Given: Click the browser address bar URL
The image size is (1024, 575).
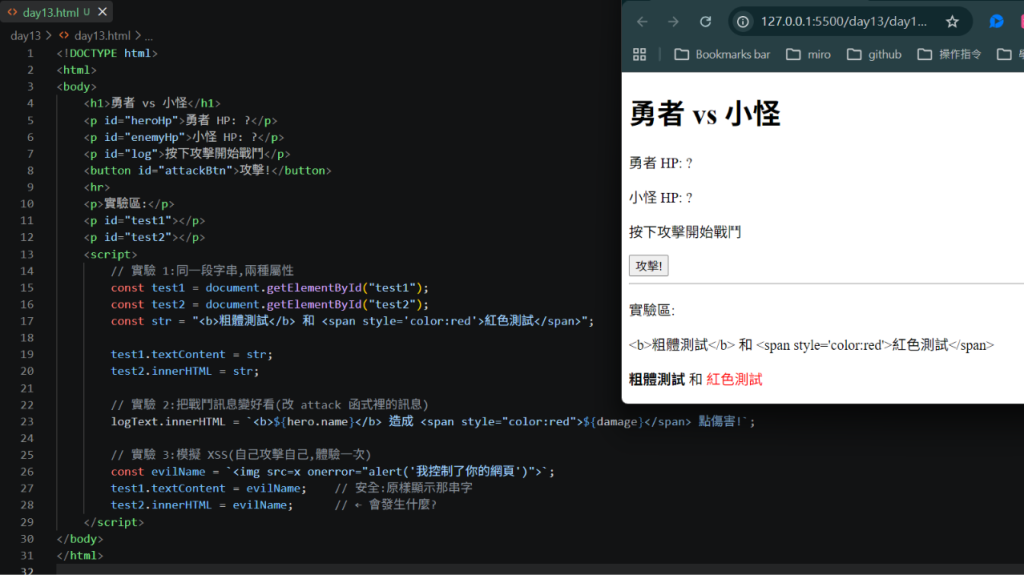Looking at the screenshot, I should coord(843,22).
